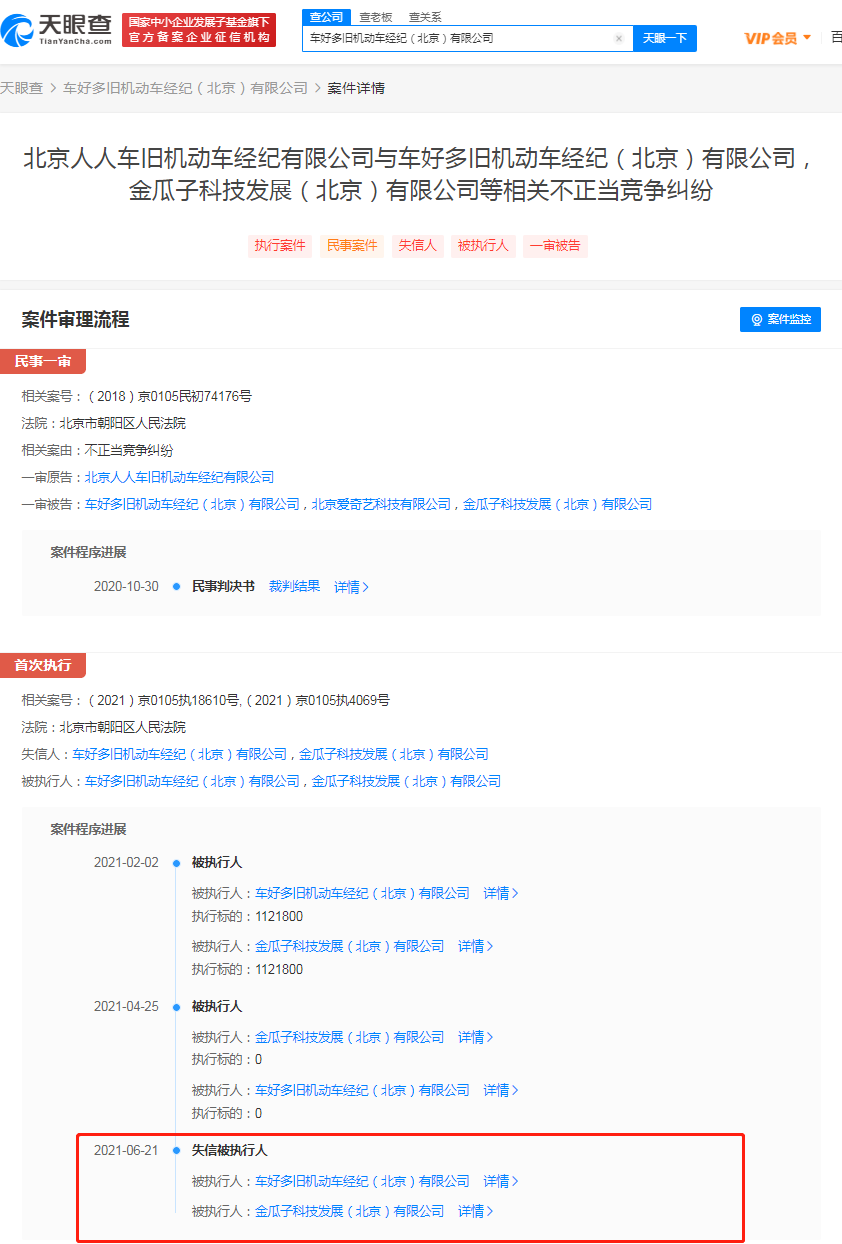Click the 执行案件 tag
Screen dimensions: 842x1244
pos(280,246)
